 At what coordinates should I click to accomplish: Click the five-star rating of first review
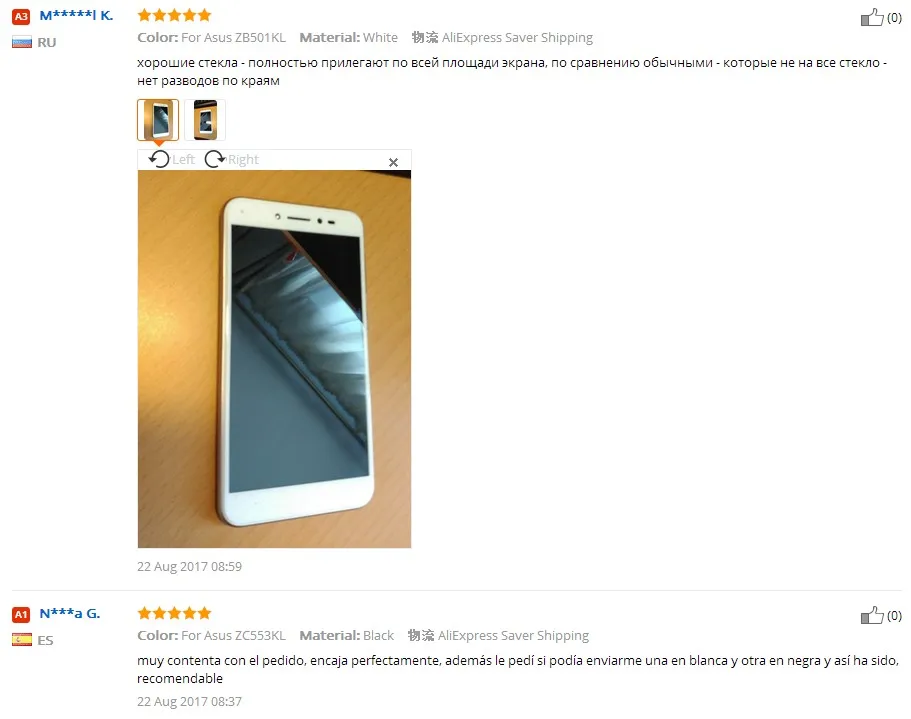tap(174, 15)
